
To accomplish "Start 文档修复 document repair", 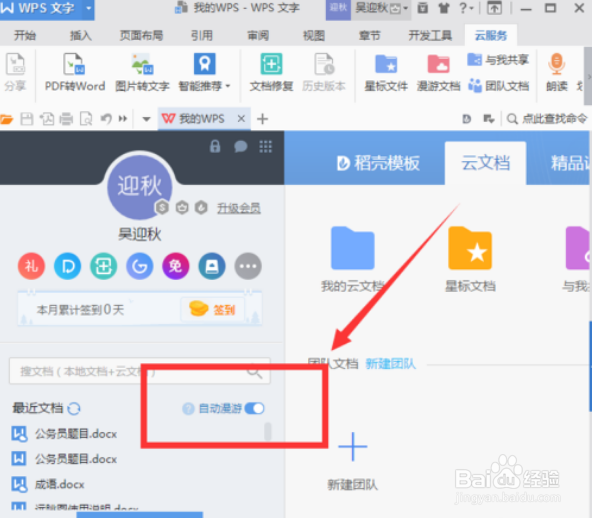I will point(271,72).
